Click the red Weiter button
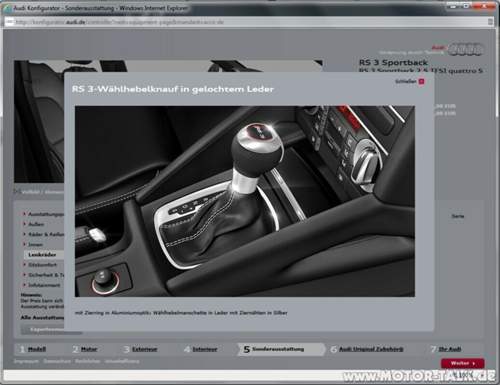The width and height of the screenshot is (500, 385). (463, 363)
